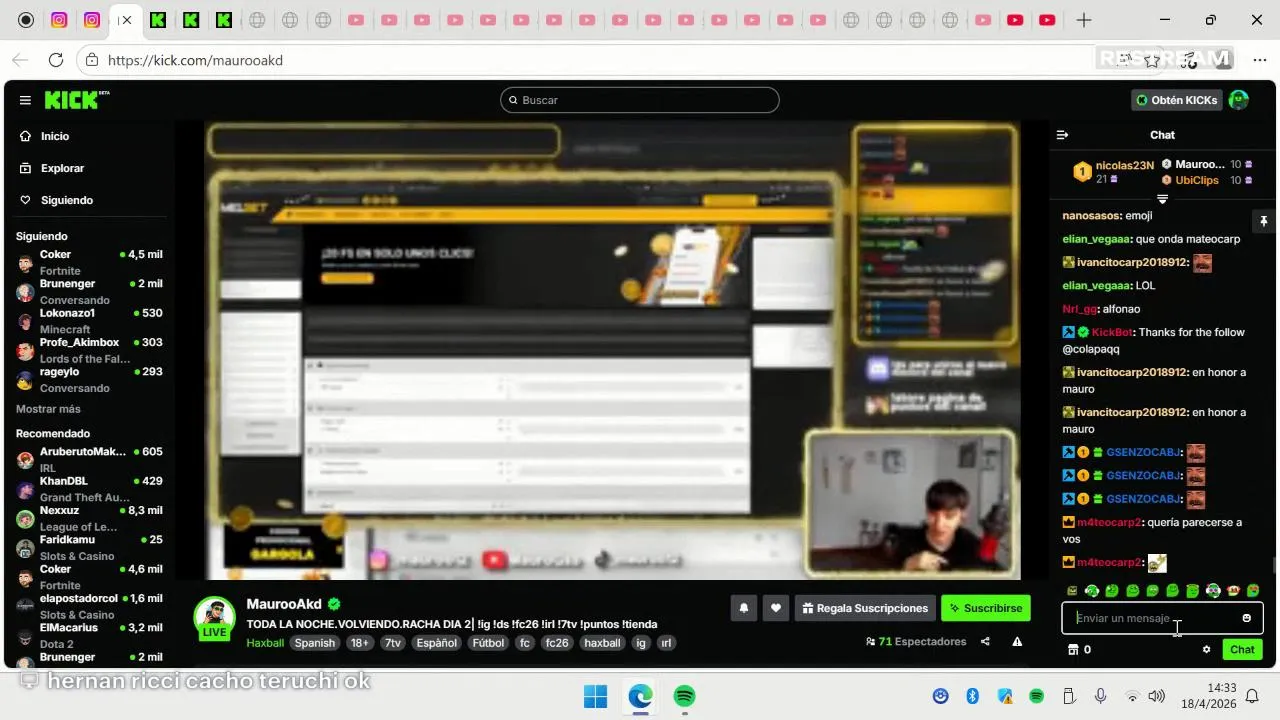Click the MaurooAkd channel name
The height and width of the screenshot is (720, 1280).
pos(284,604)
